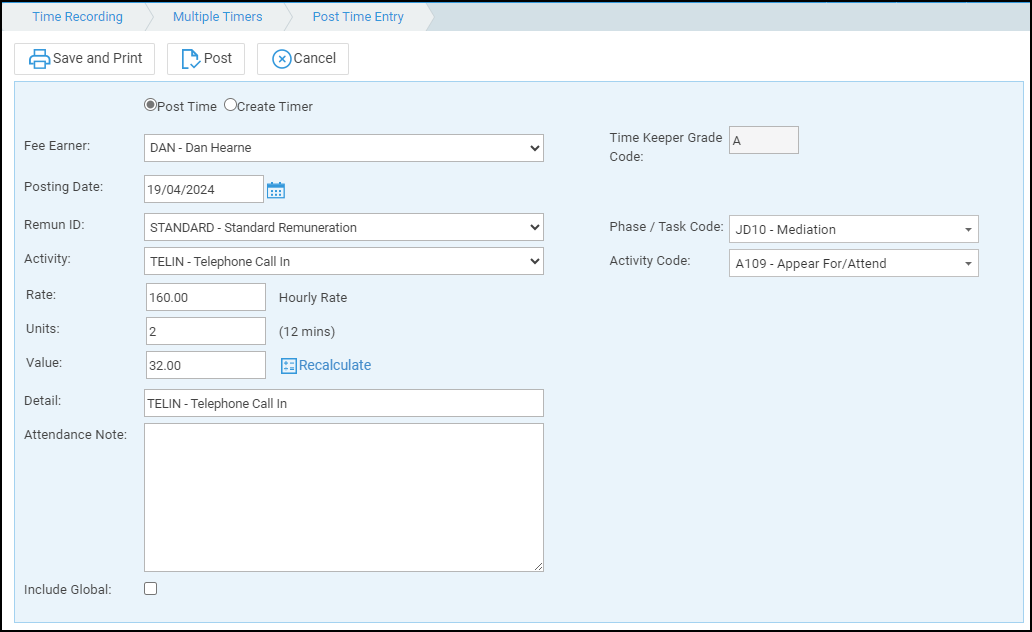Navigate to the Time Recording breadcrumb

click(x=77, y=16)
